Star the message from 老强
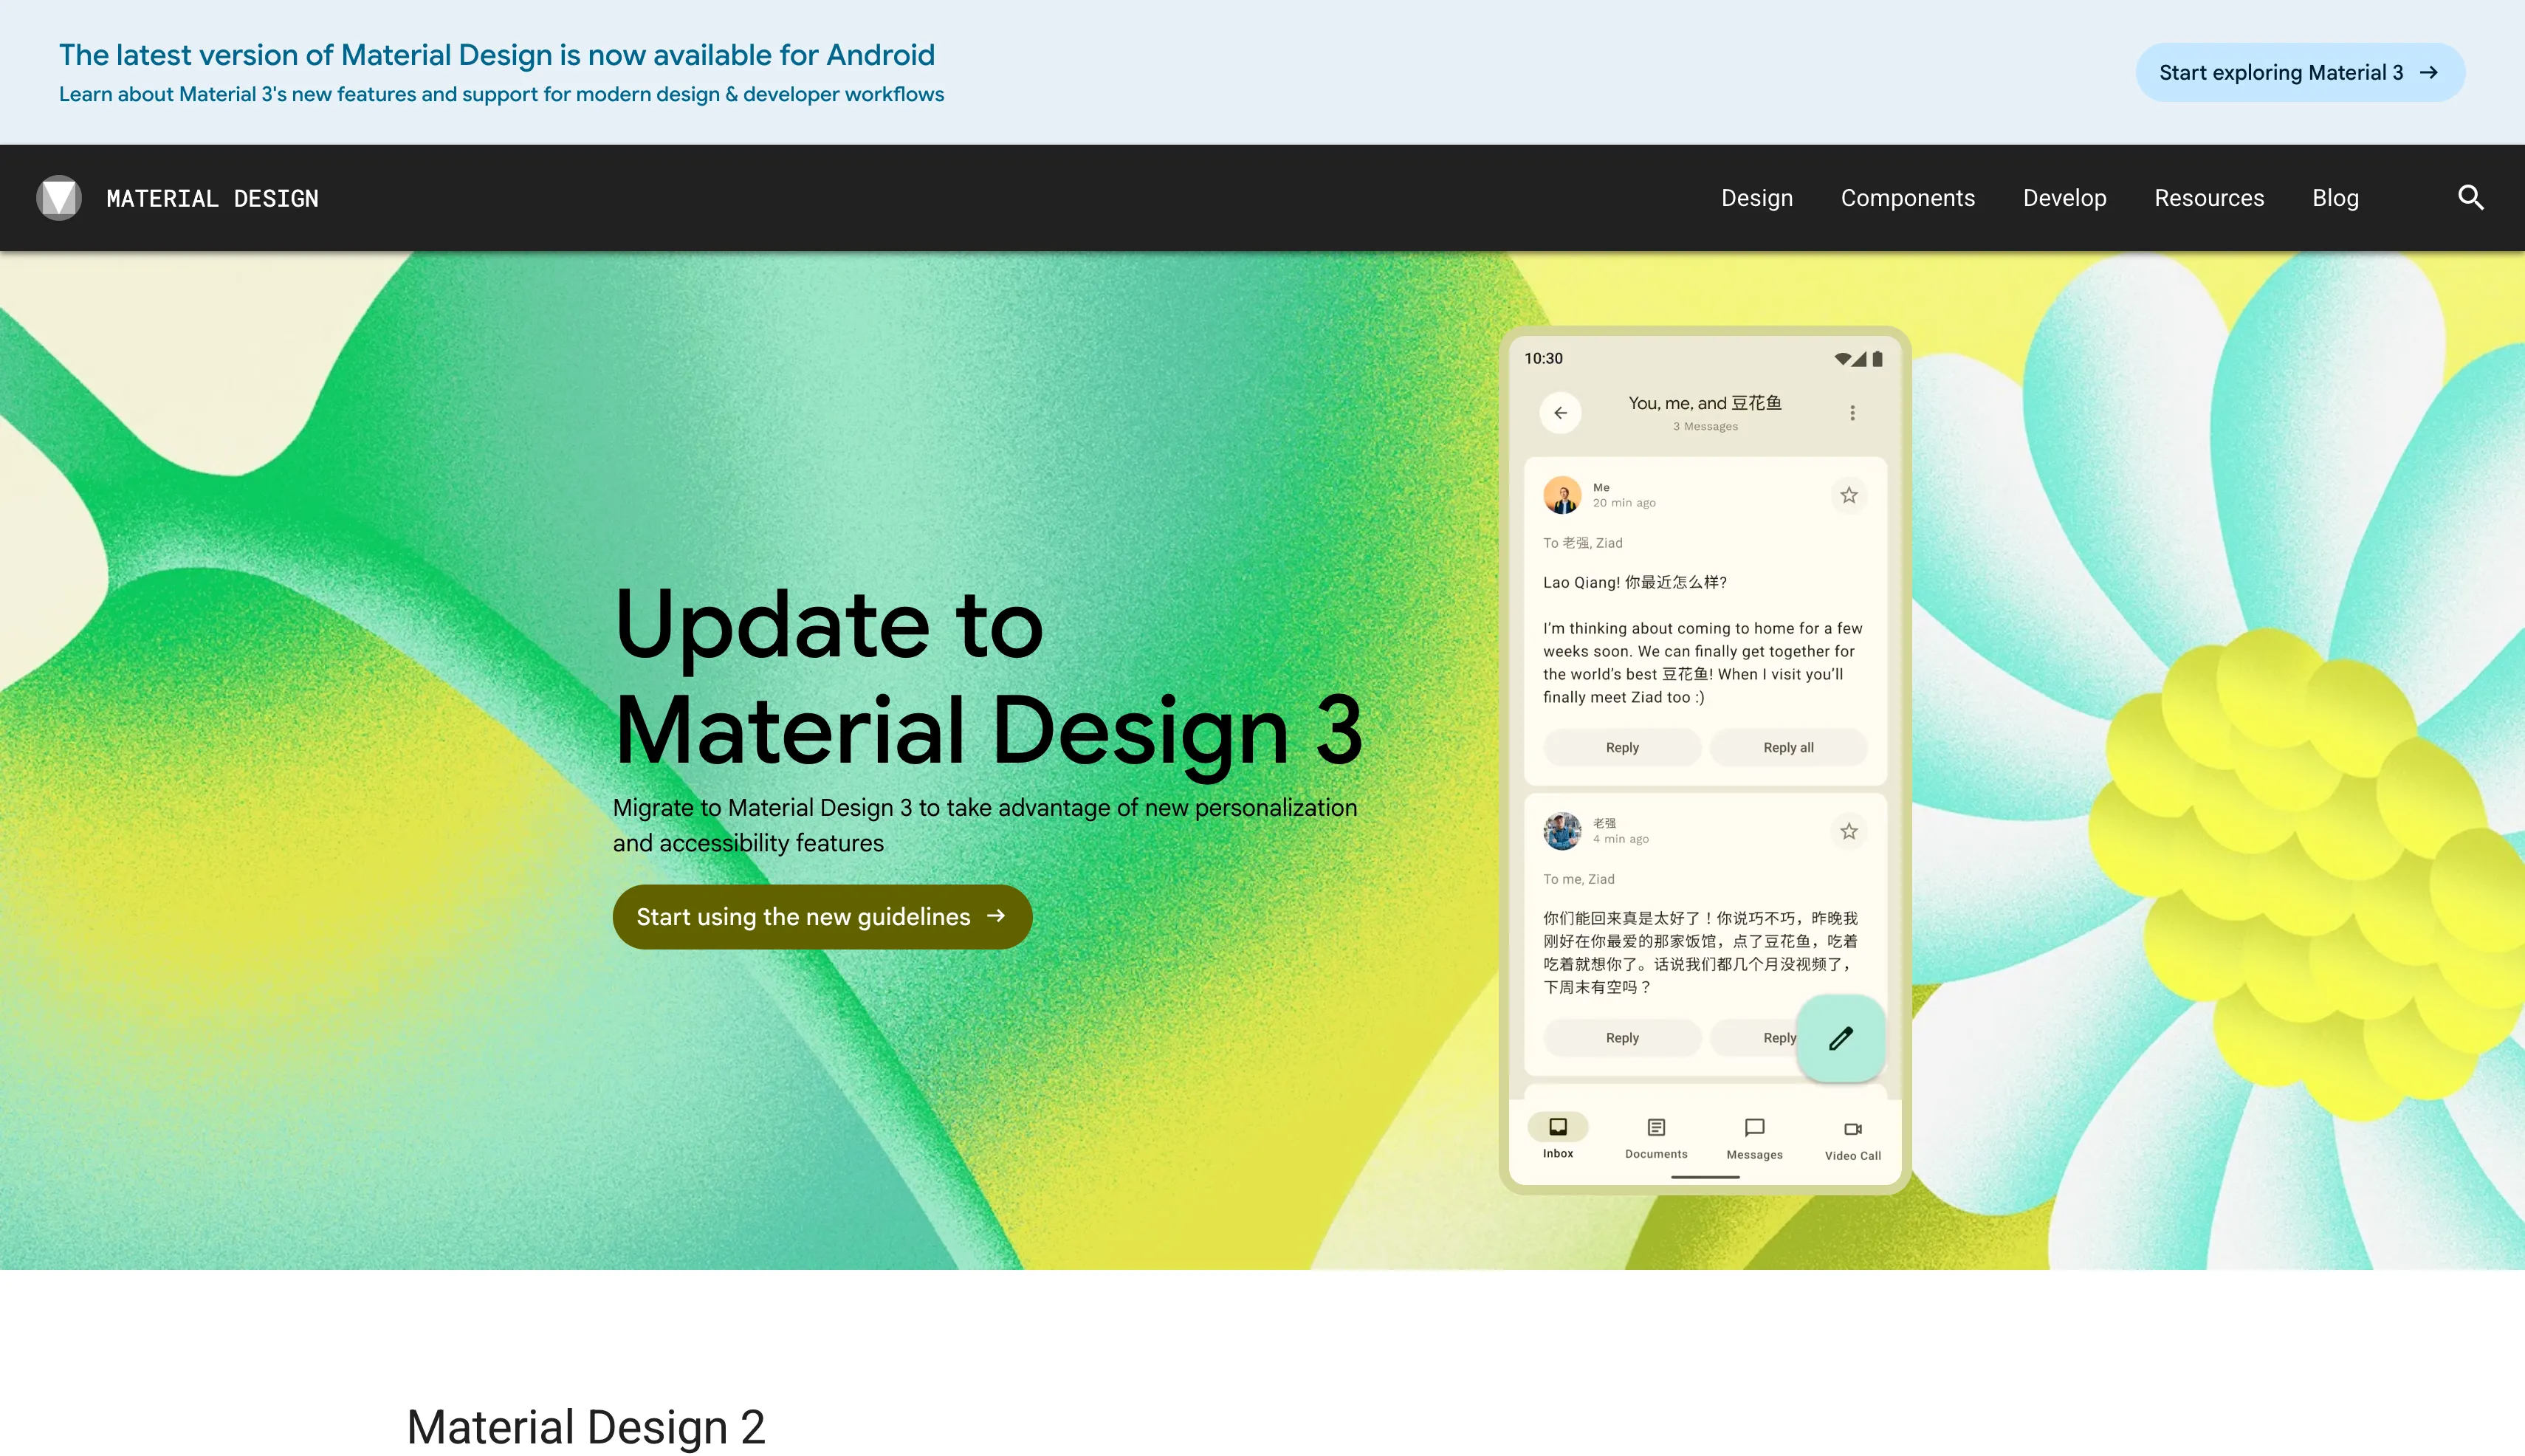Image resolution: width=2525 pixels, height=1456 pixels. click(1849, 831)
